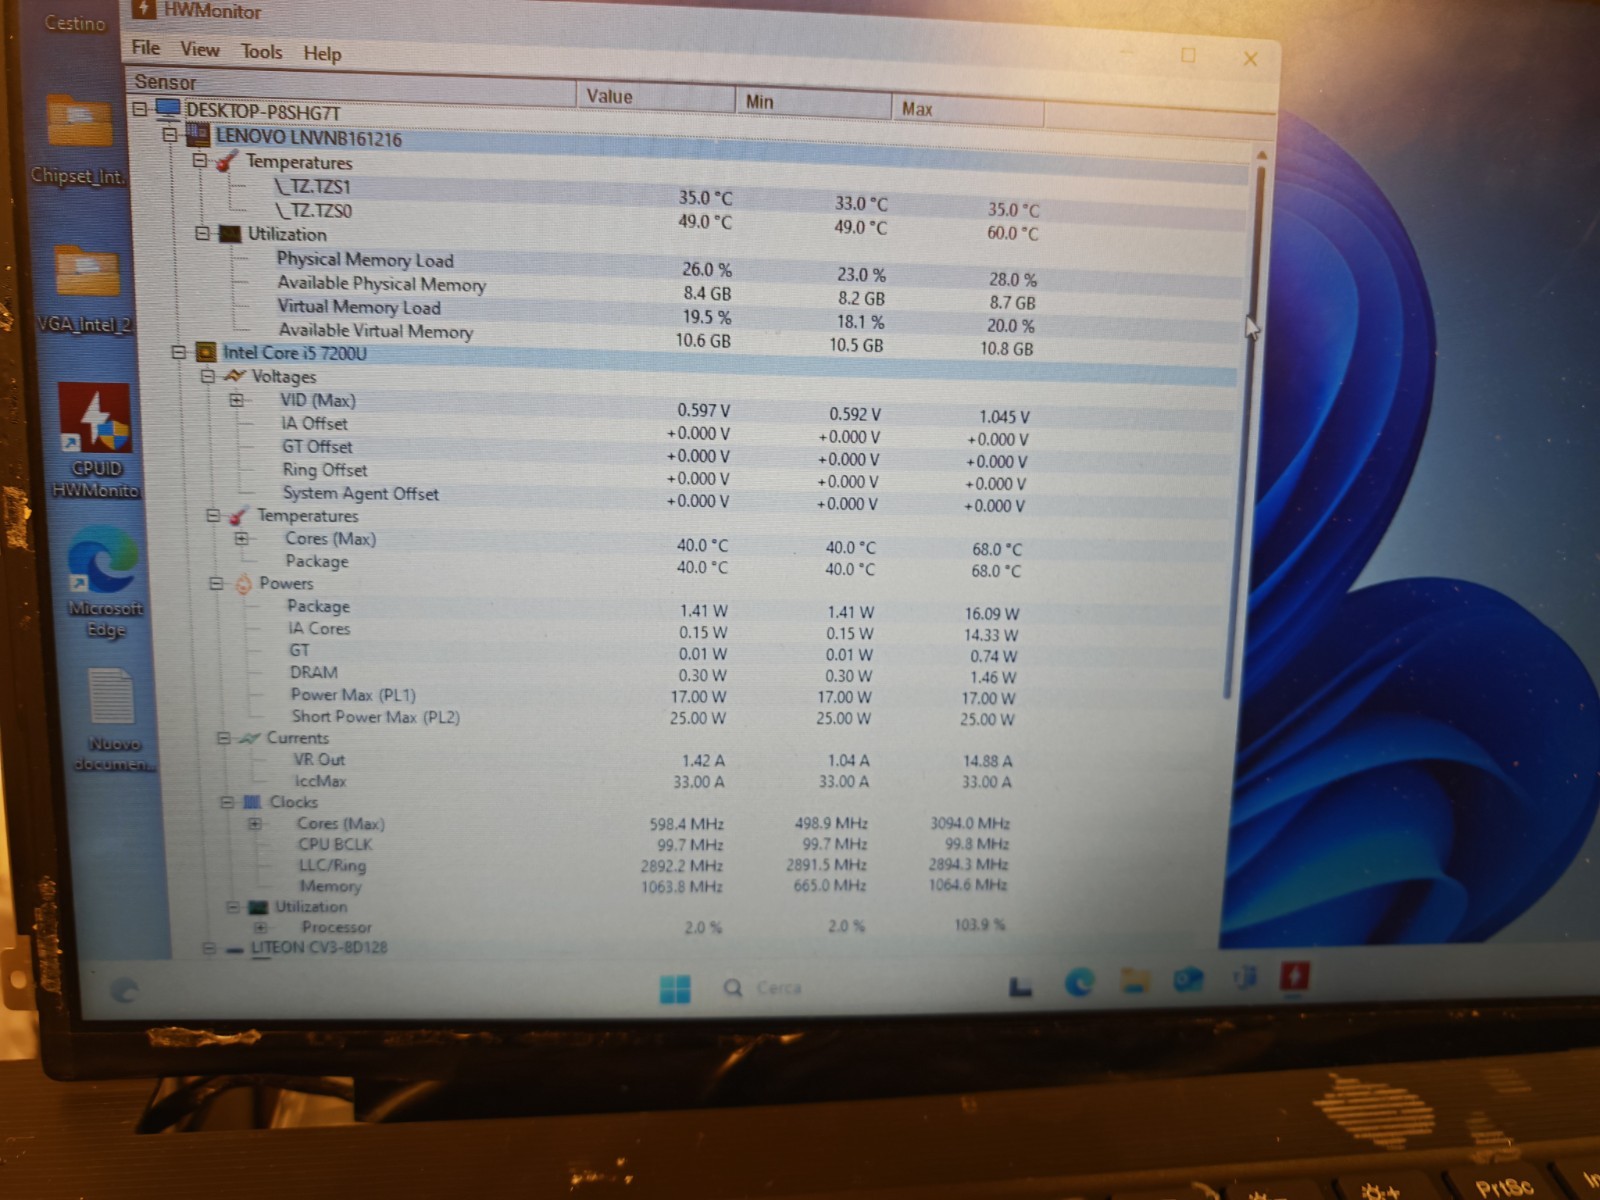Click the Value column header

656,96
